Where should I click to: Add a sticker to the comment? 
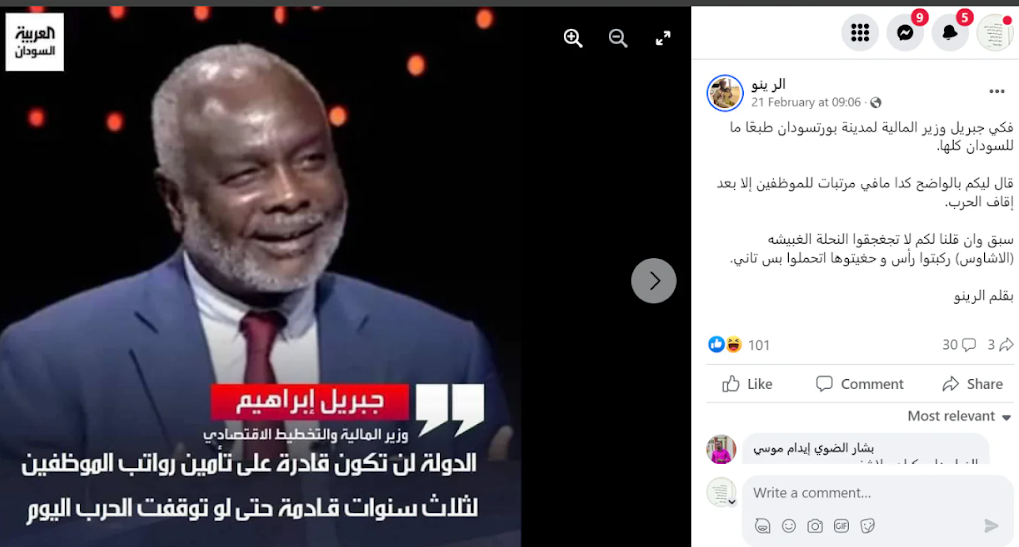868,526
